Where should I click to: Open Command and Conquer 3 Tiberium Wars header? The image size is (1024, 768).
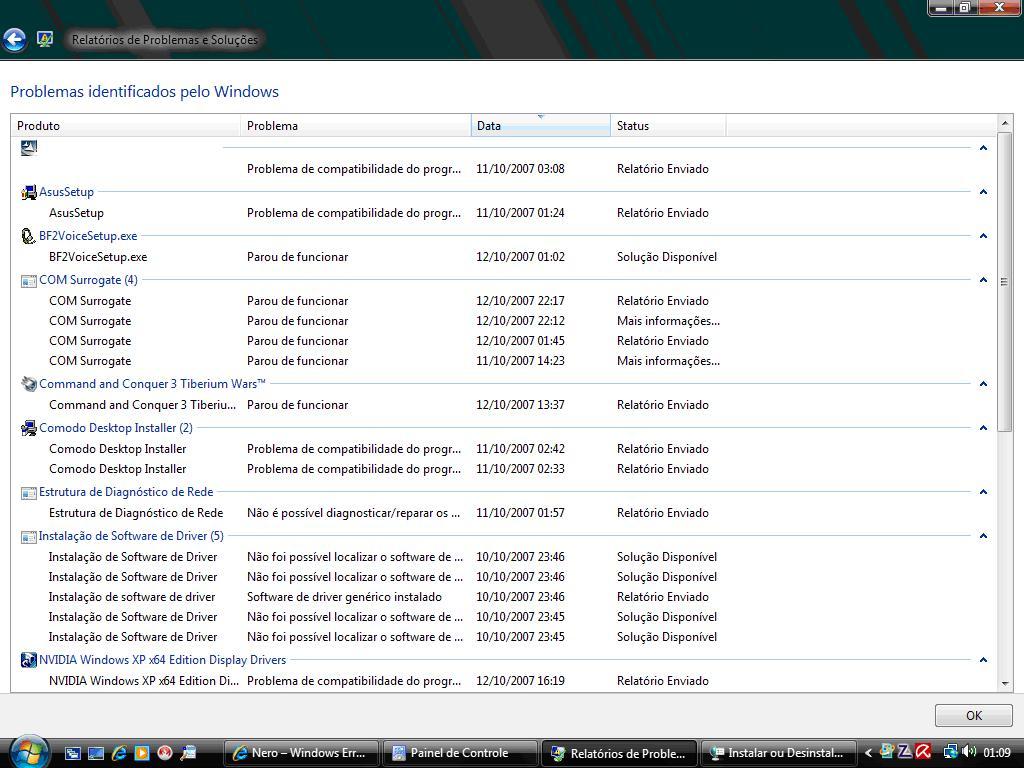click(x=152, y=384)
